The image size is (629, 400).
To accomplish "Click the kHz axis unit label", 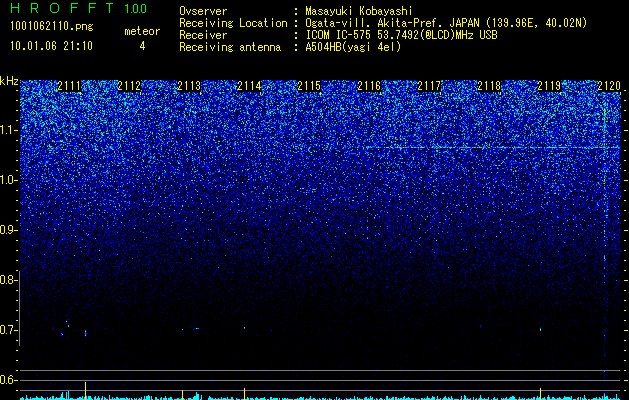I will 9,81.
